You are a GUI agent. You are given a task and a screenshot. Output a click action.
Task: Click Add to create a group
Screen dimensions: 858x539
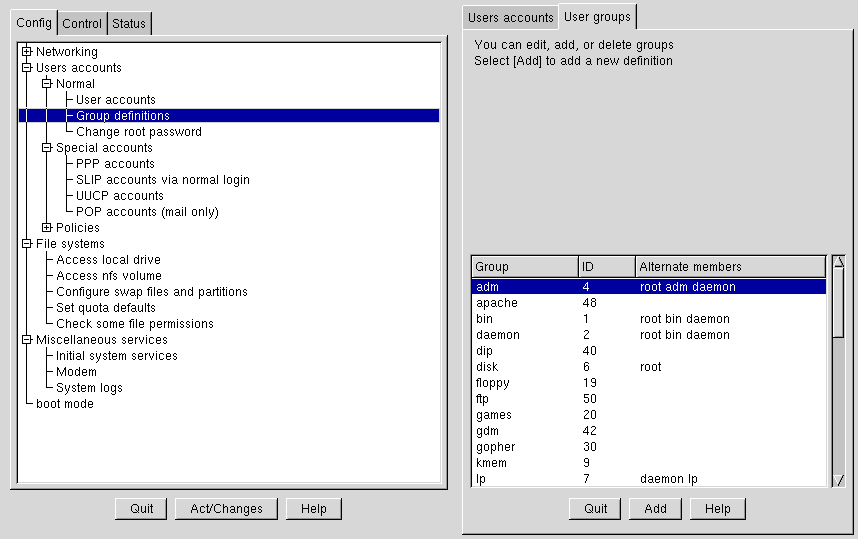655,508
